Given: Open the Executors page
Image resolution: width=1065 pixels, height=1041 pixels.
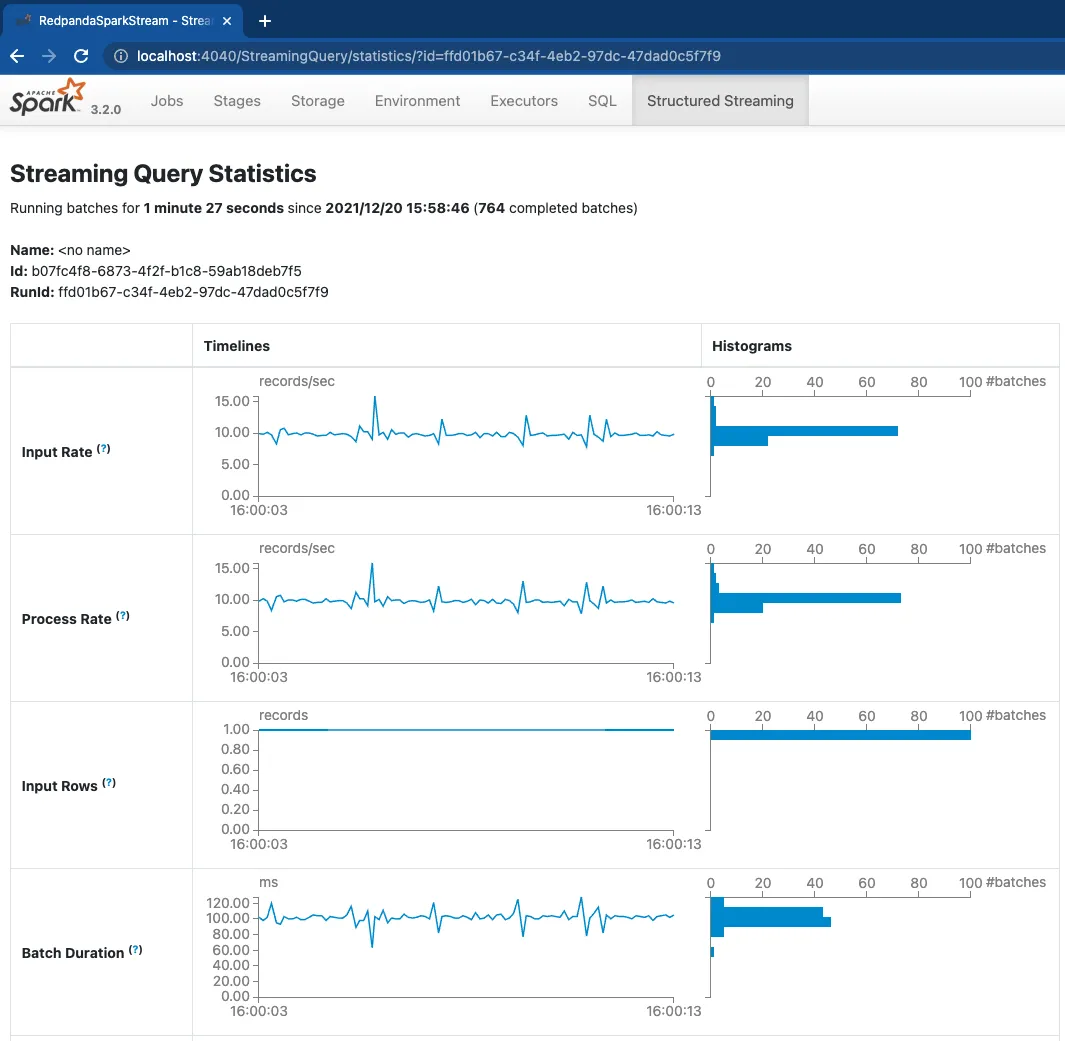Looking at the screenshot, I should [x=523, y=100].
